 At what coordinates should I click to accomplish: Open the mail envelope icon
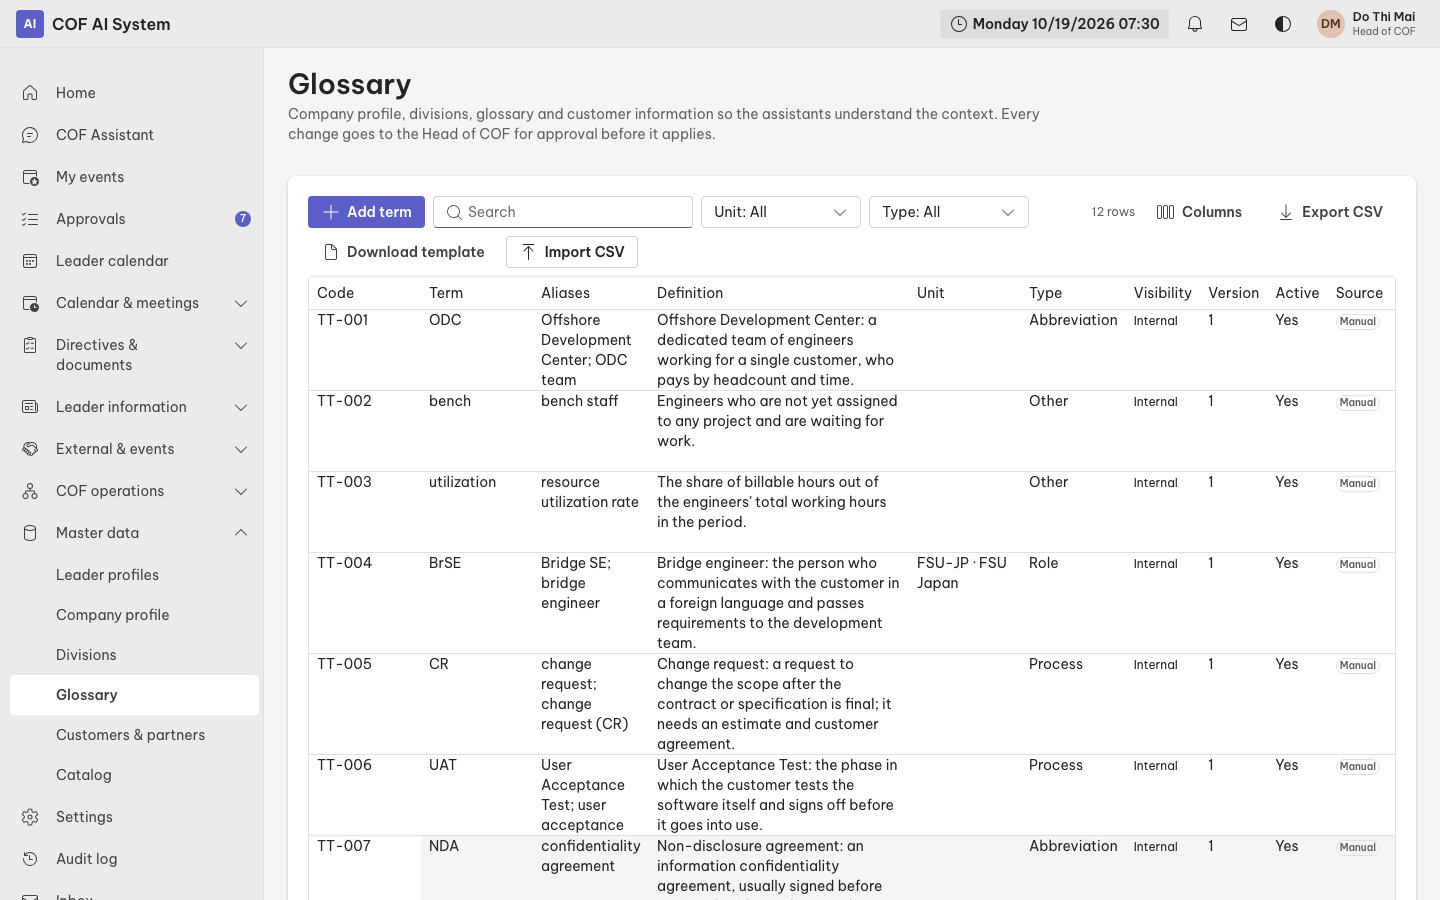point(1239,24)
